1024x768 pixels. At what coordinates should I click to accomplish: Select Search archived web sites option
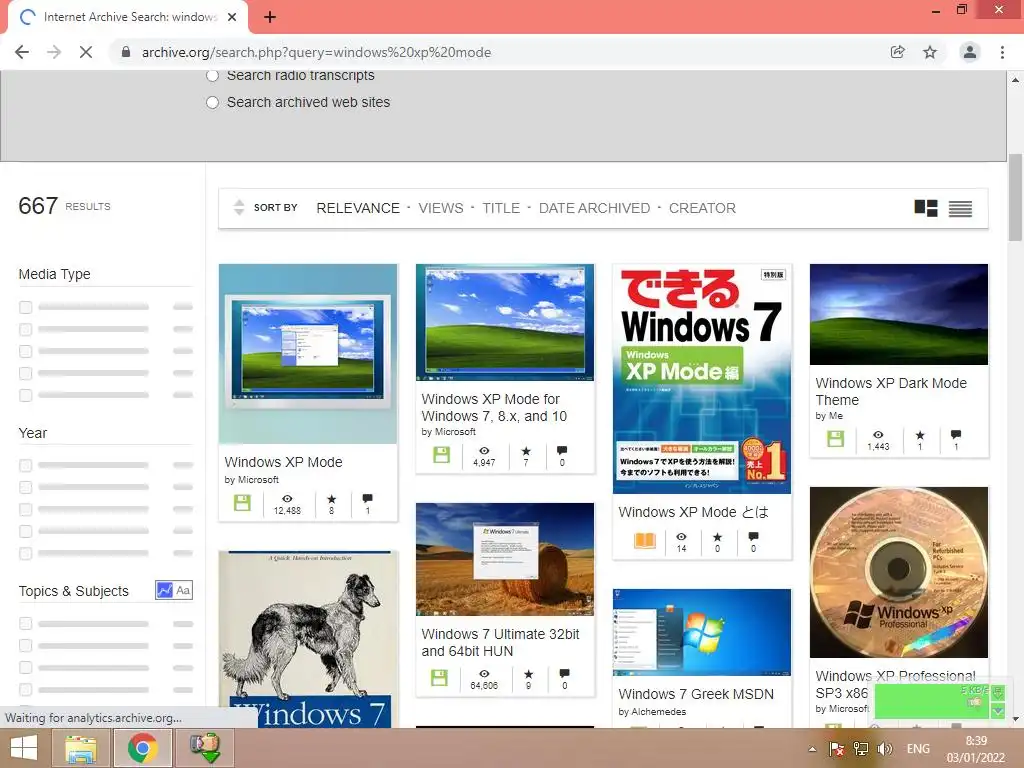[212, 103]
